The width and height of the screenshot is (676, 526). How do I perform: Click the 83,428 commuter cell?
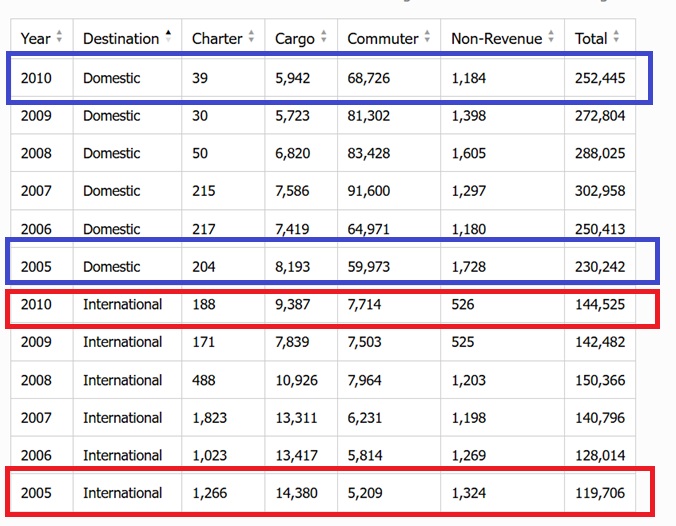tap(369, 153)
